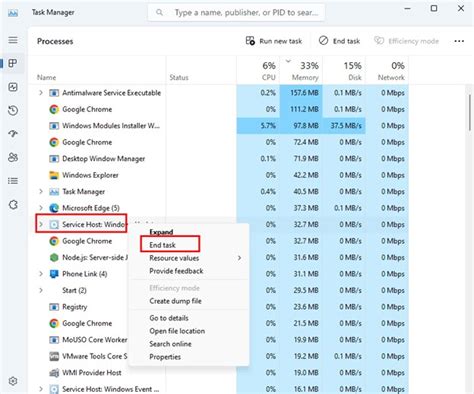Open the Users sidebar icon
Image resolution: width=474 pixels, height=394 pixels.
pyautogui.click(x=13, y=157)
